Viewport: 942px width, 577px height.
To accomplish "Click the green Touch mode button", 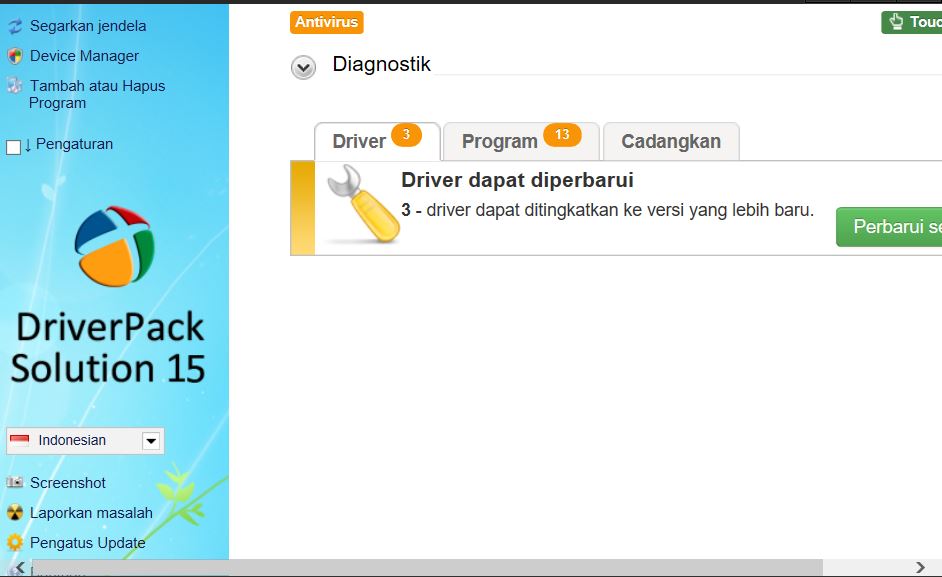I will click(912, 22).
